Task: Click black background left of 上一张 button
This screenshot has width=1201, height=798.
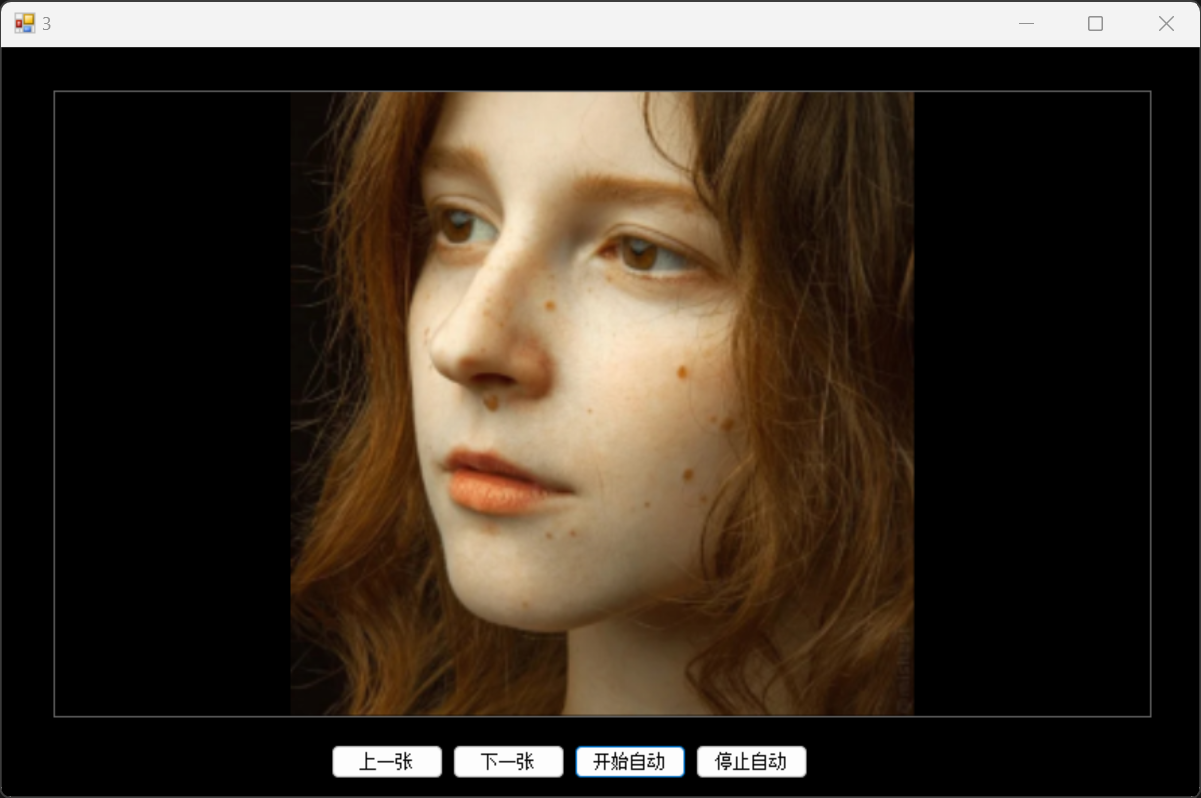Action: (170, 762)
